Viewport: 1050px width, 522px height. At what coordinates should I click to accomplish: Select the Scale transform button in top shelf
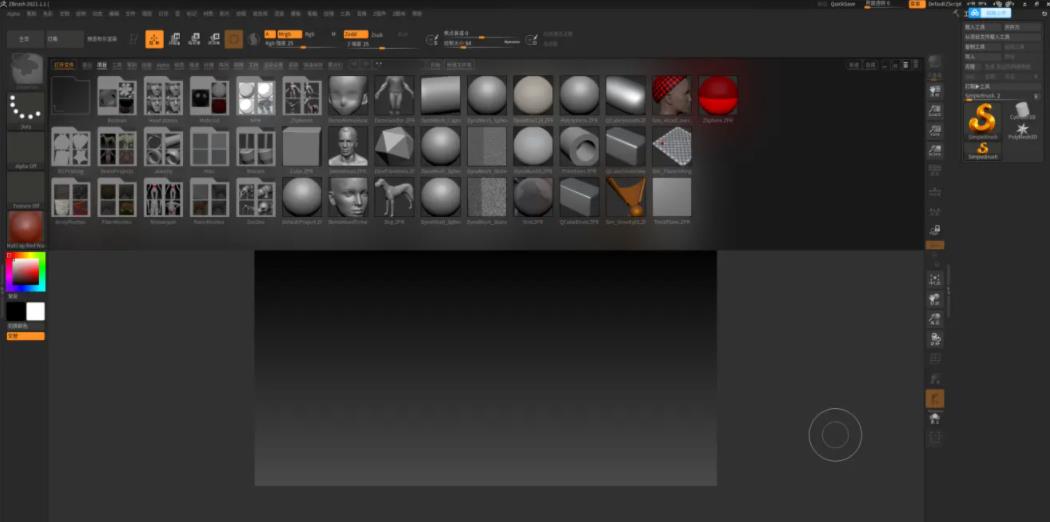click(194, 39)
